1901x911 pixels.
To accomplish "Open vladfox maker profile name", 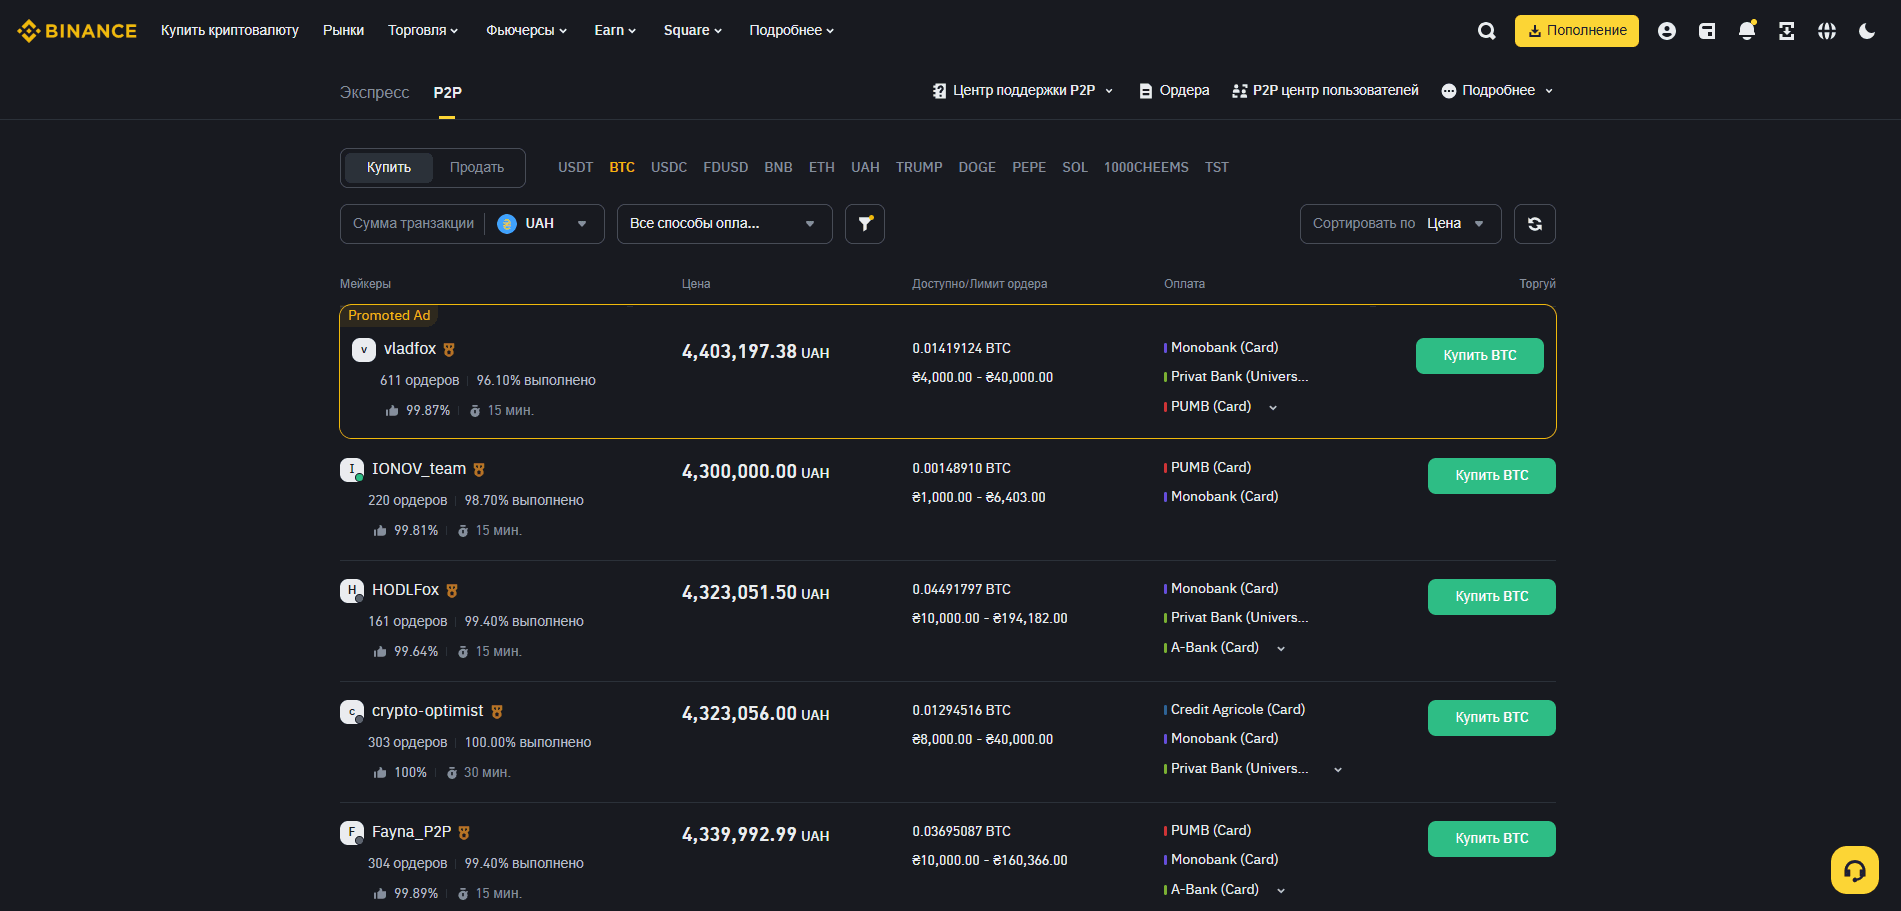I will [x=410, y=349].
